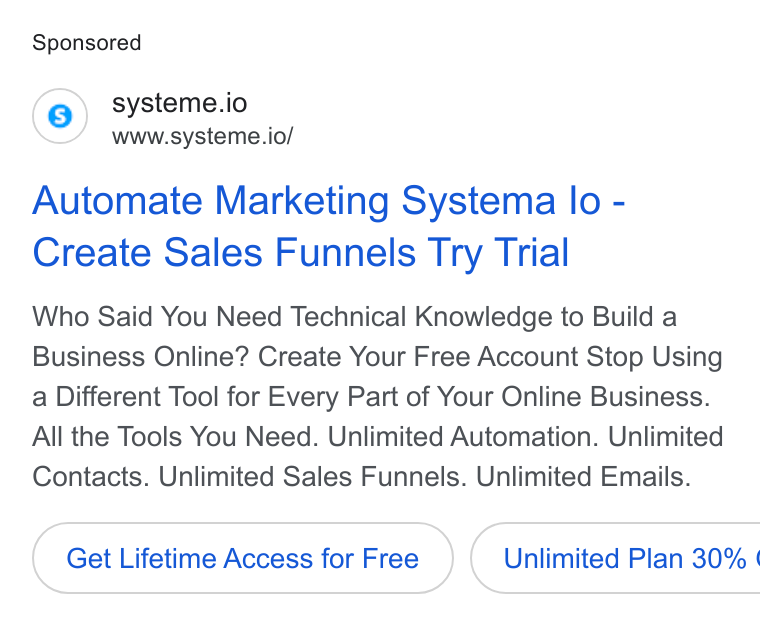760x626 pixels.
Task: Click the word Marketing in the ad headline
Action: point(301,201)
